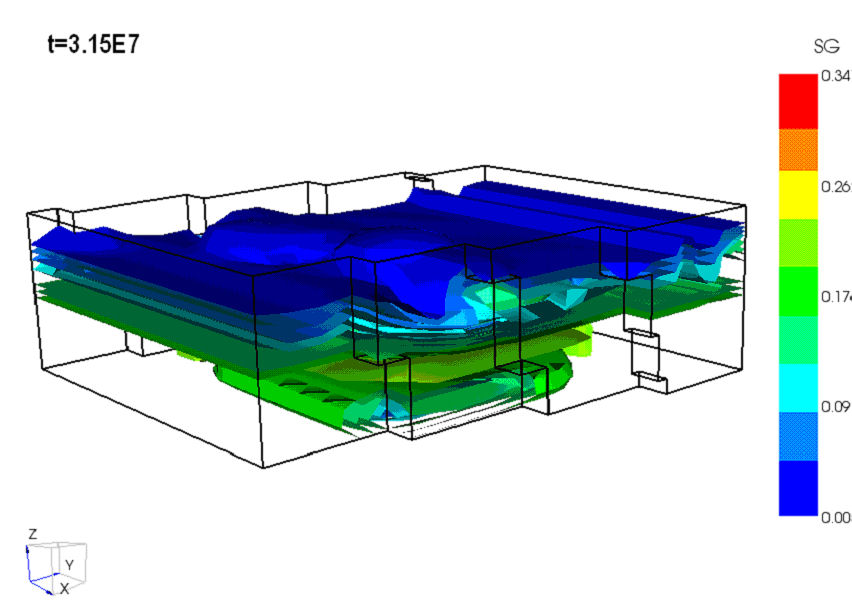Click the 0.34 maximum legend value
This screenshot has width=852, height=606.
click(x=835, y=76)
